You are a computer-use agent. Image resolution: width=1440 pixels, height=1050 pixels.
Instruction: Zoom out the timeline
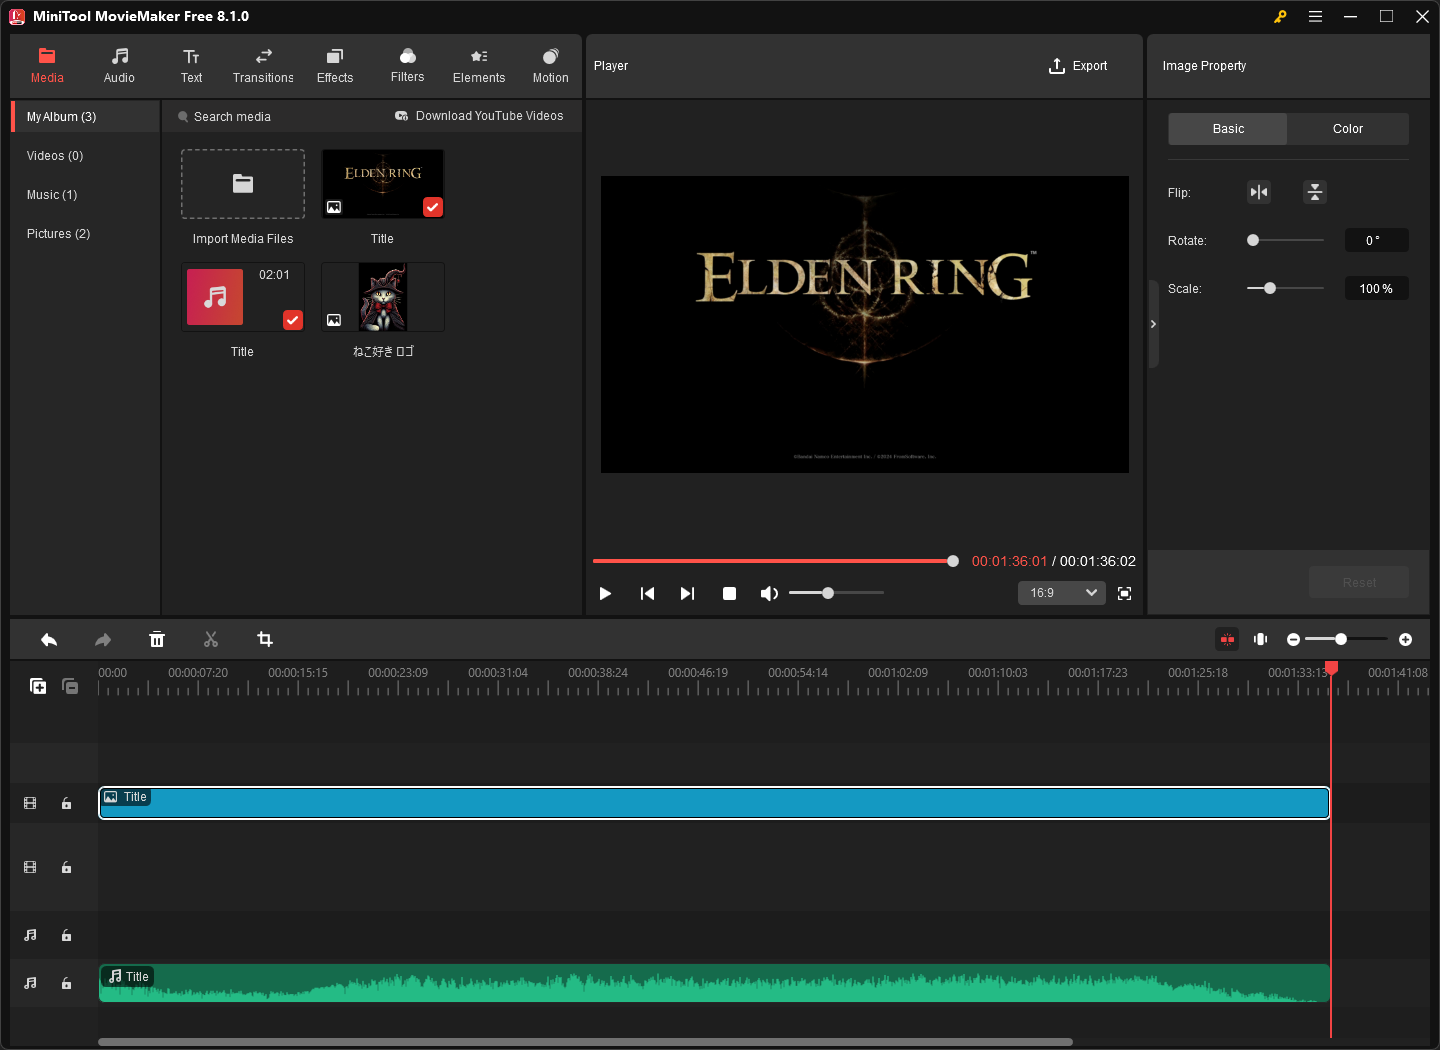pos(1293,639)
